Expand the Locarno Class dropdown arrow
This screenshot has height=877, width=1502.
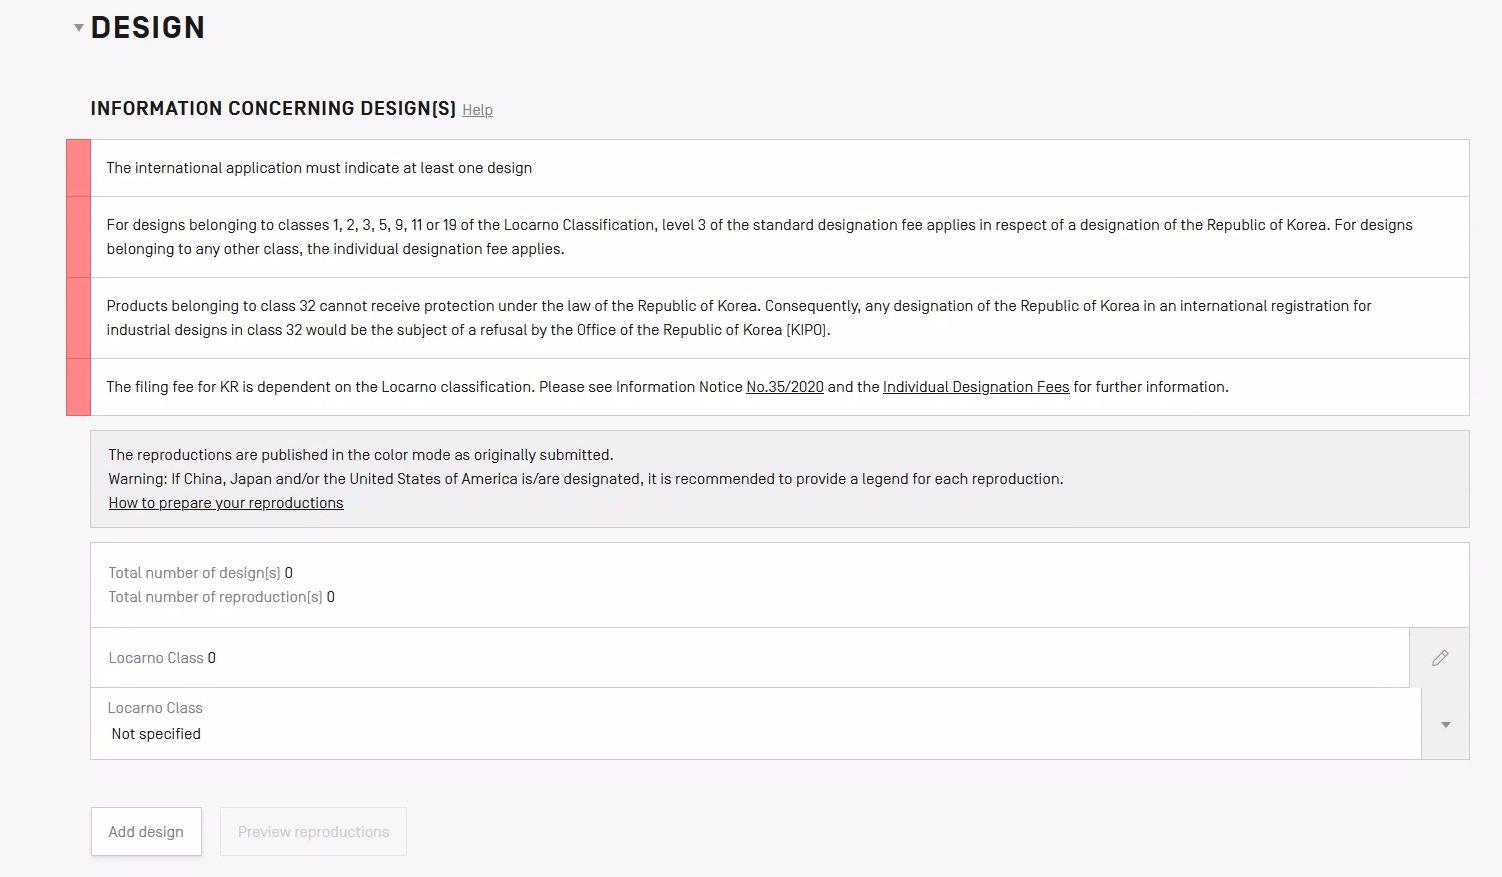point(1445,724)
